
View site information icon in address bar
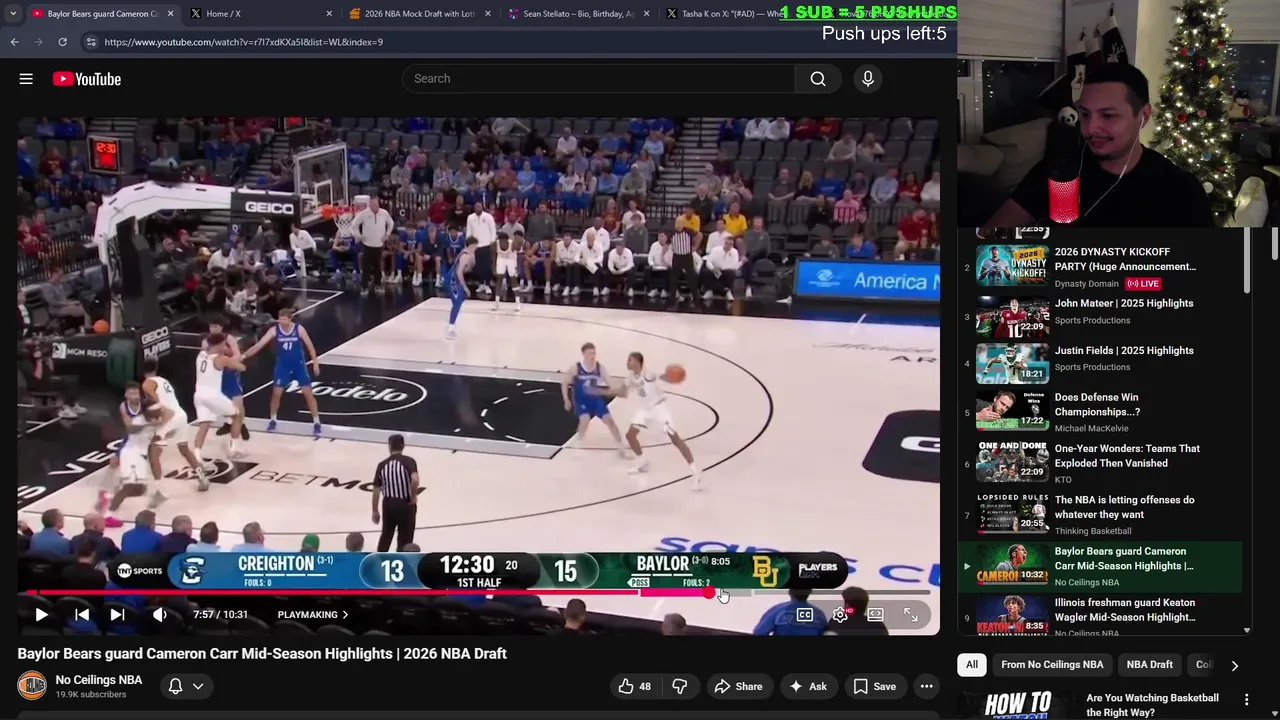coord(90,42)
